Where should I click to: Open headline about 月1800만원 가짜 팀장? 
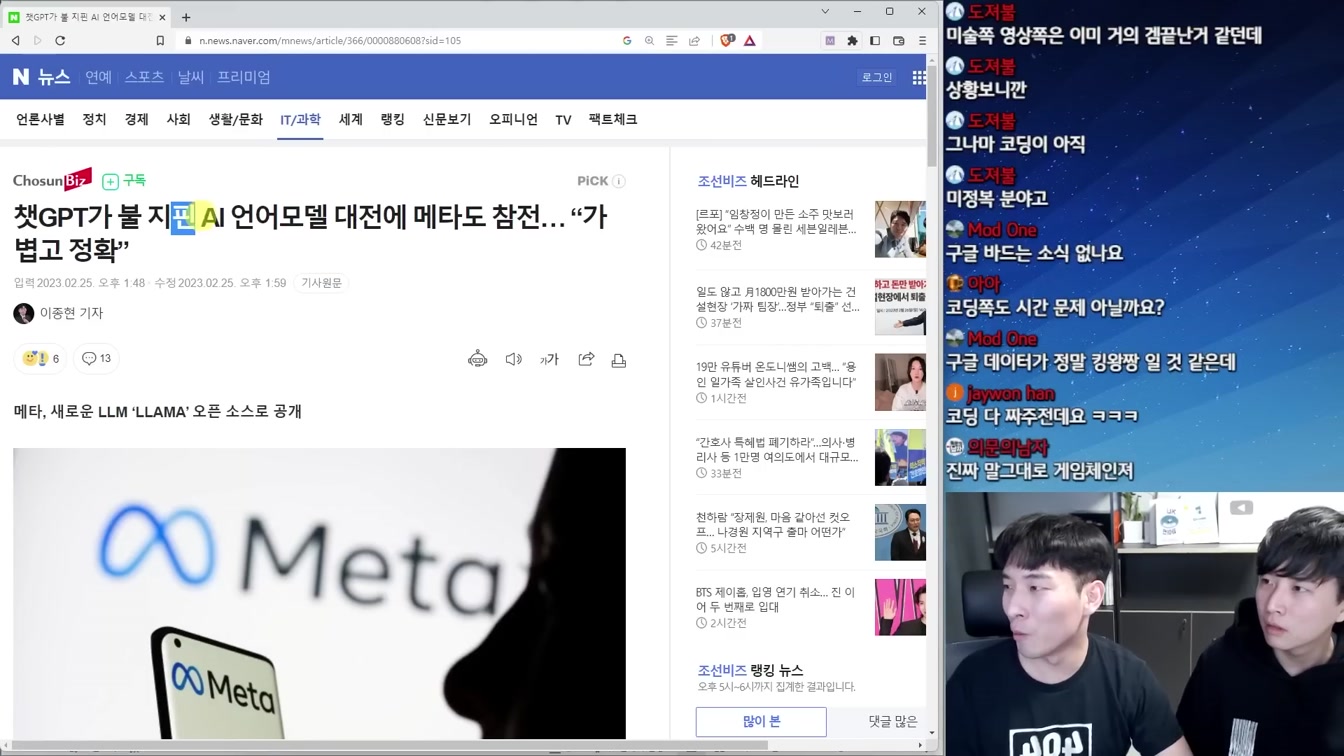tap(778, 299)
